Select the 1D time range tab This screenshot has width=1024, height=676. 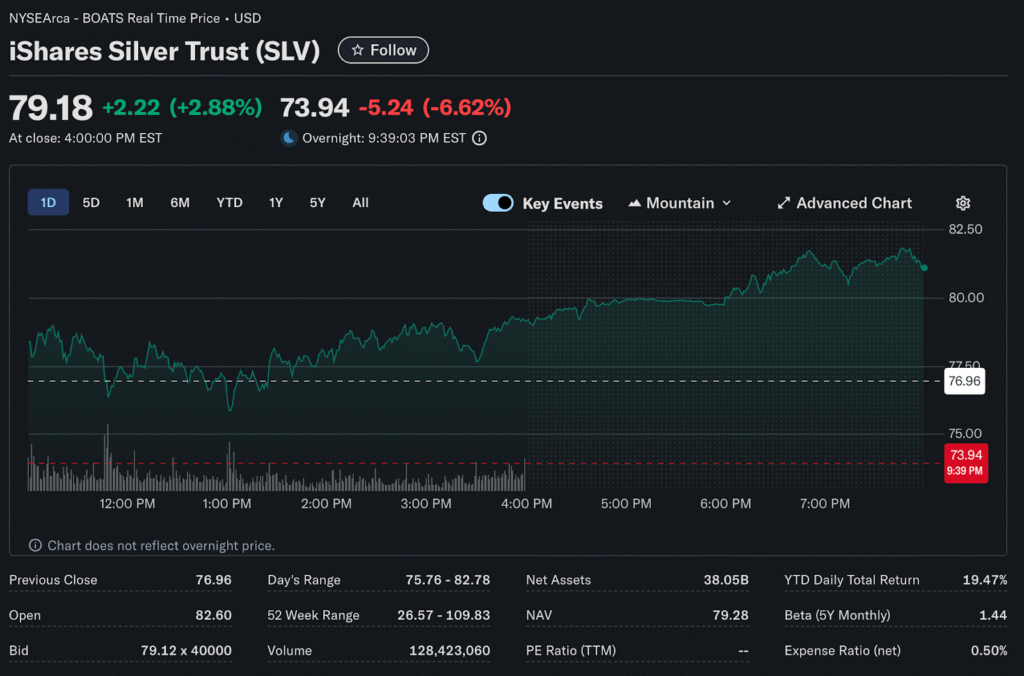pyautogui.click(x=48, y=203)
